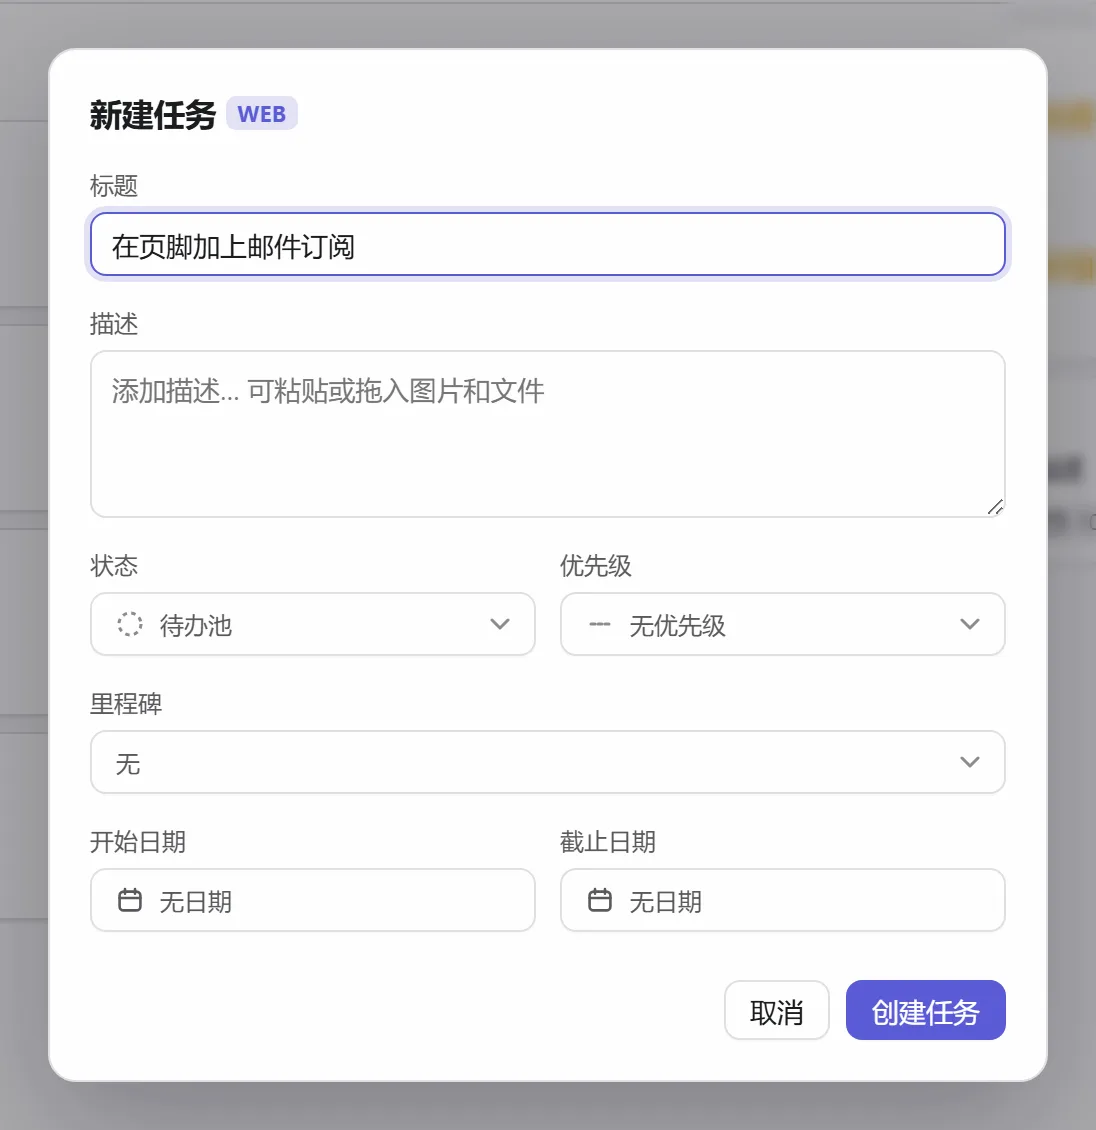
Task: Click the 新建任务 dialog heading
Action: coord(153,115)
